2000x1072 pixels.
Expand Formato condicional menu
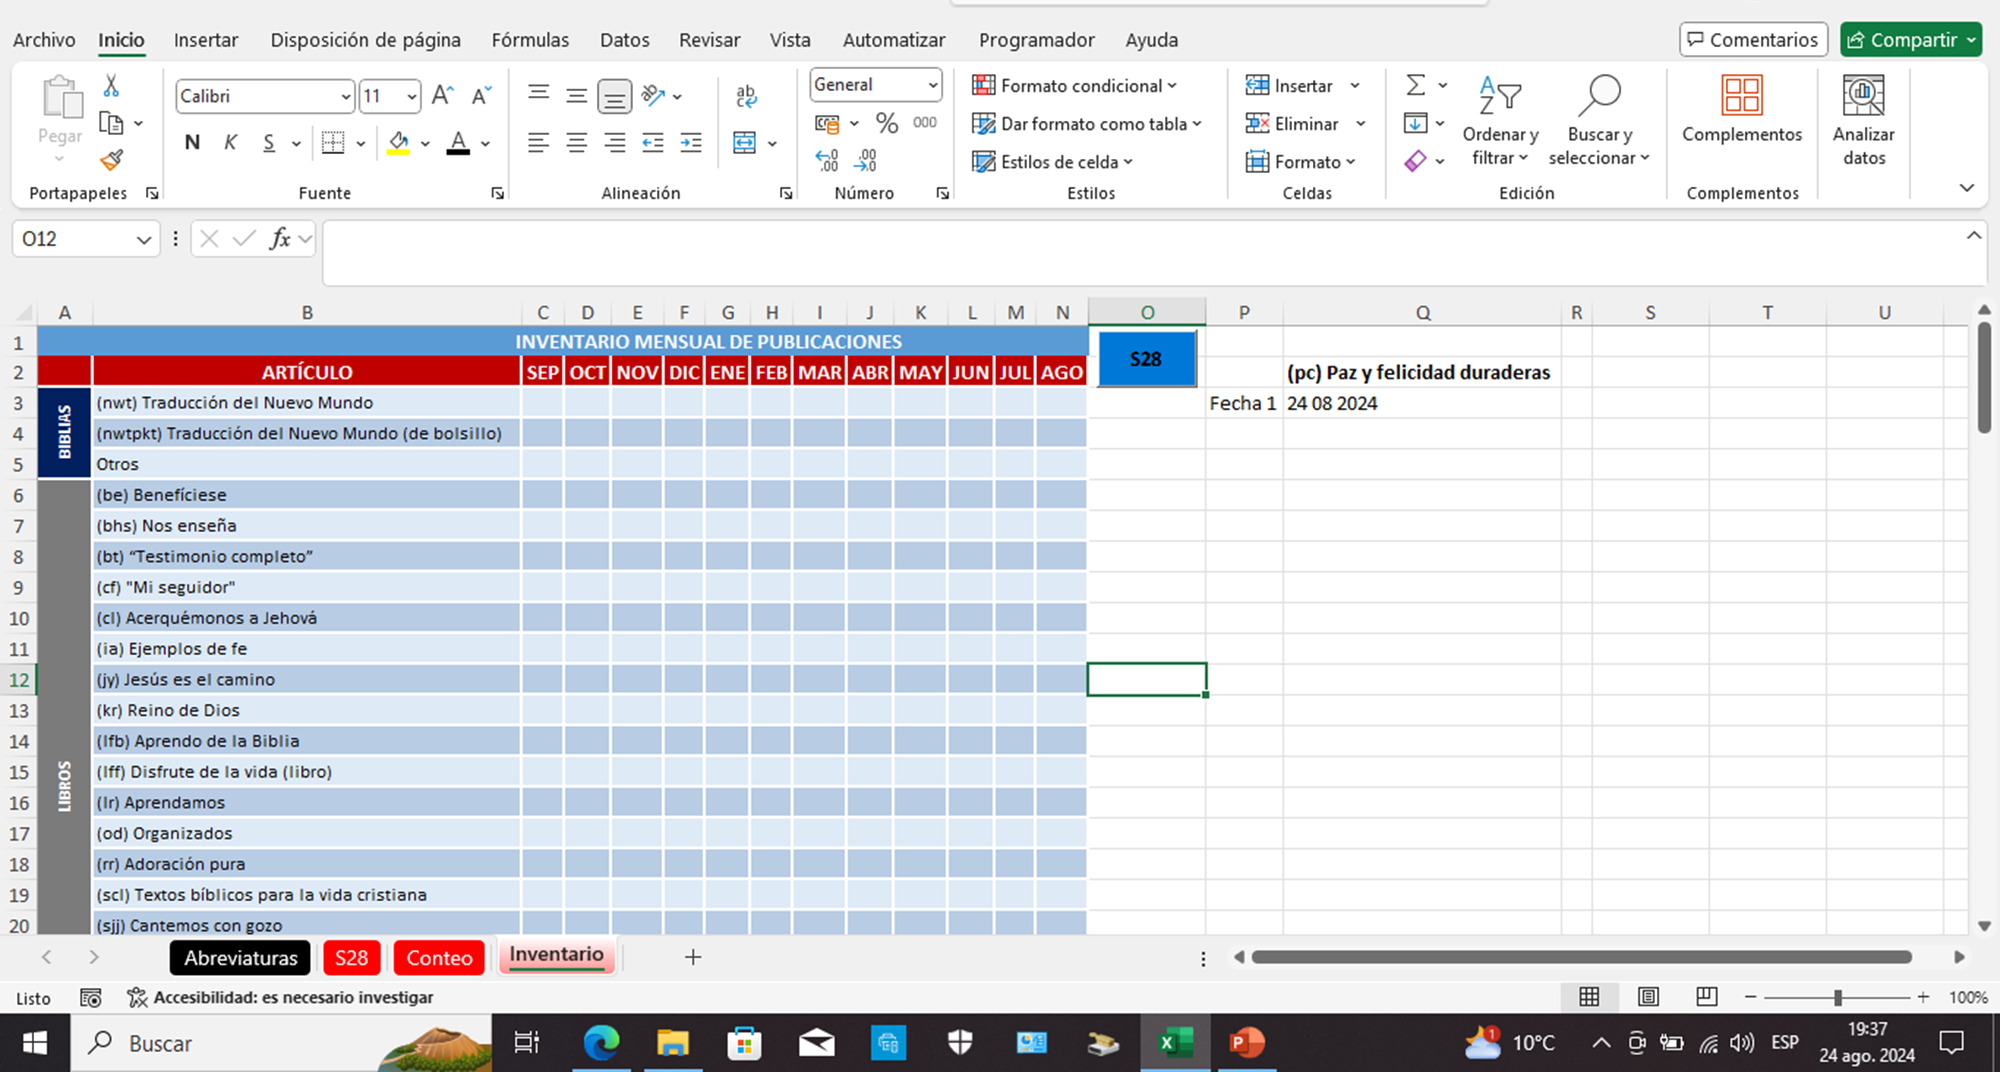[1074, 86]
